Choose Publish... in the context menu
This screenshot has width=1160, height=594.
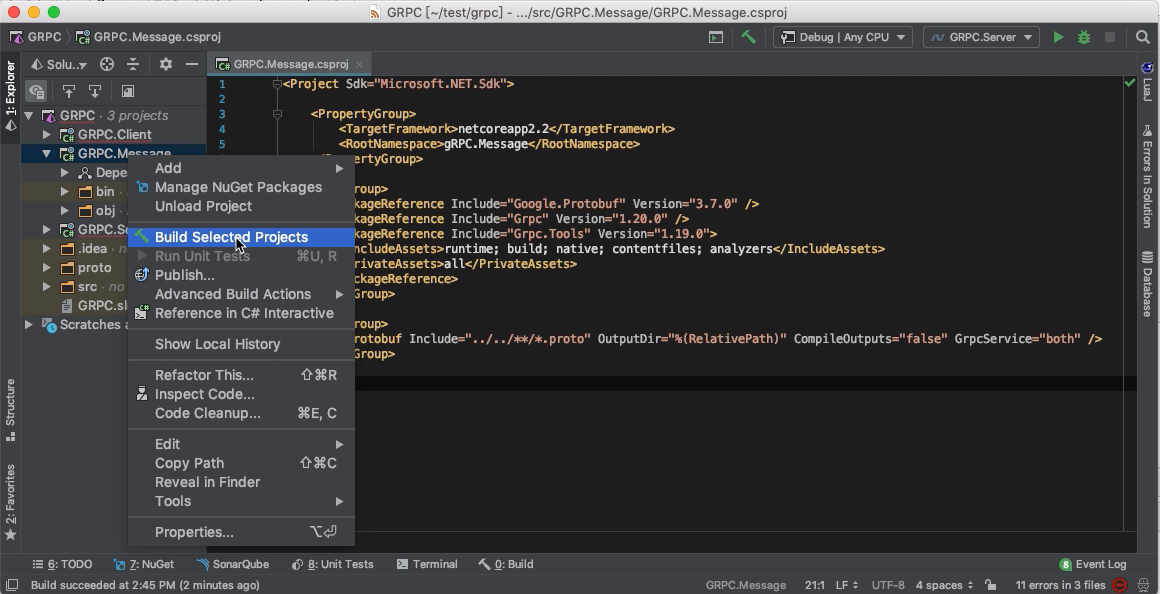(241, 275)
